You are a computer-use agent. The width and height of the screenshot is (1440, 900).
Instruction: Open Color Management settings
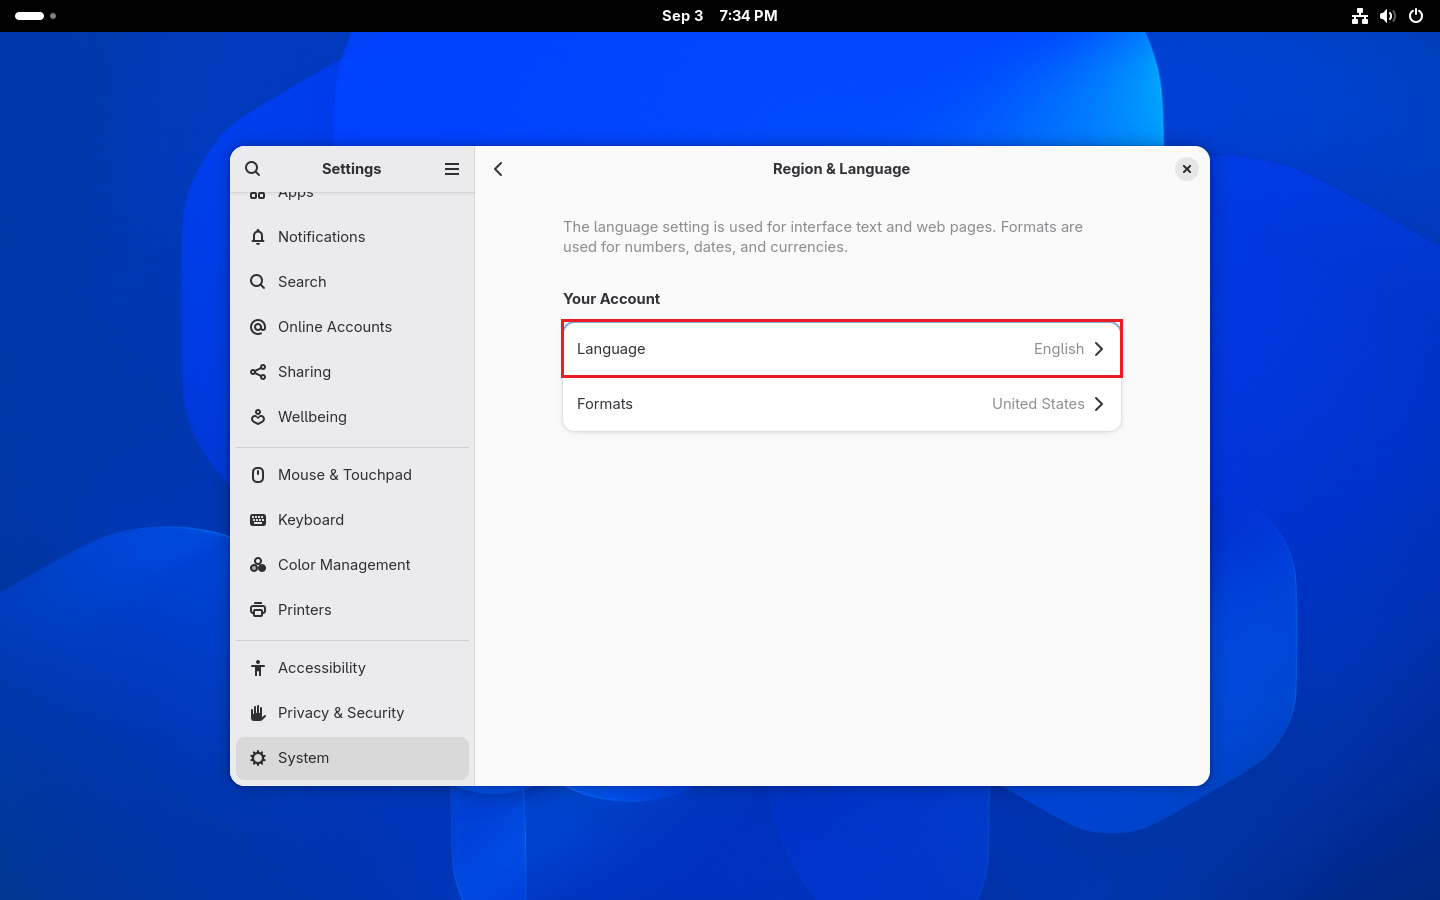[352, 565]
